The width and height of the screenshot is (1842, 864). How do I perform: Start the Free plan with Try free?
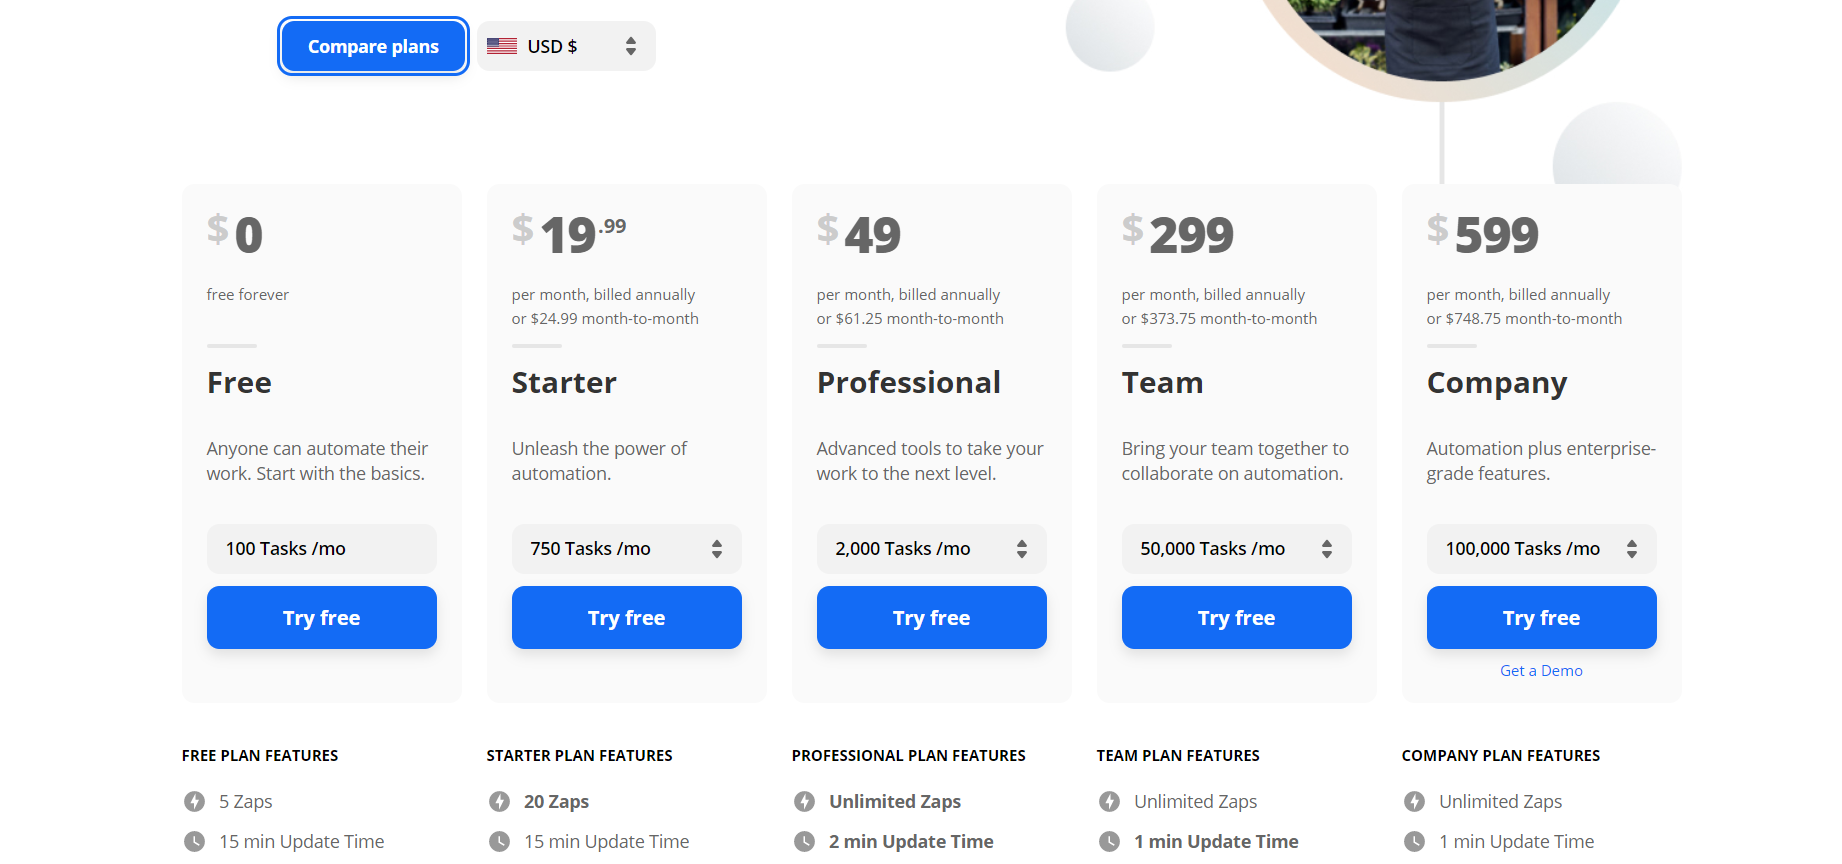pos(322,618)
